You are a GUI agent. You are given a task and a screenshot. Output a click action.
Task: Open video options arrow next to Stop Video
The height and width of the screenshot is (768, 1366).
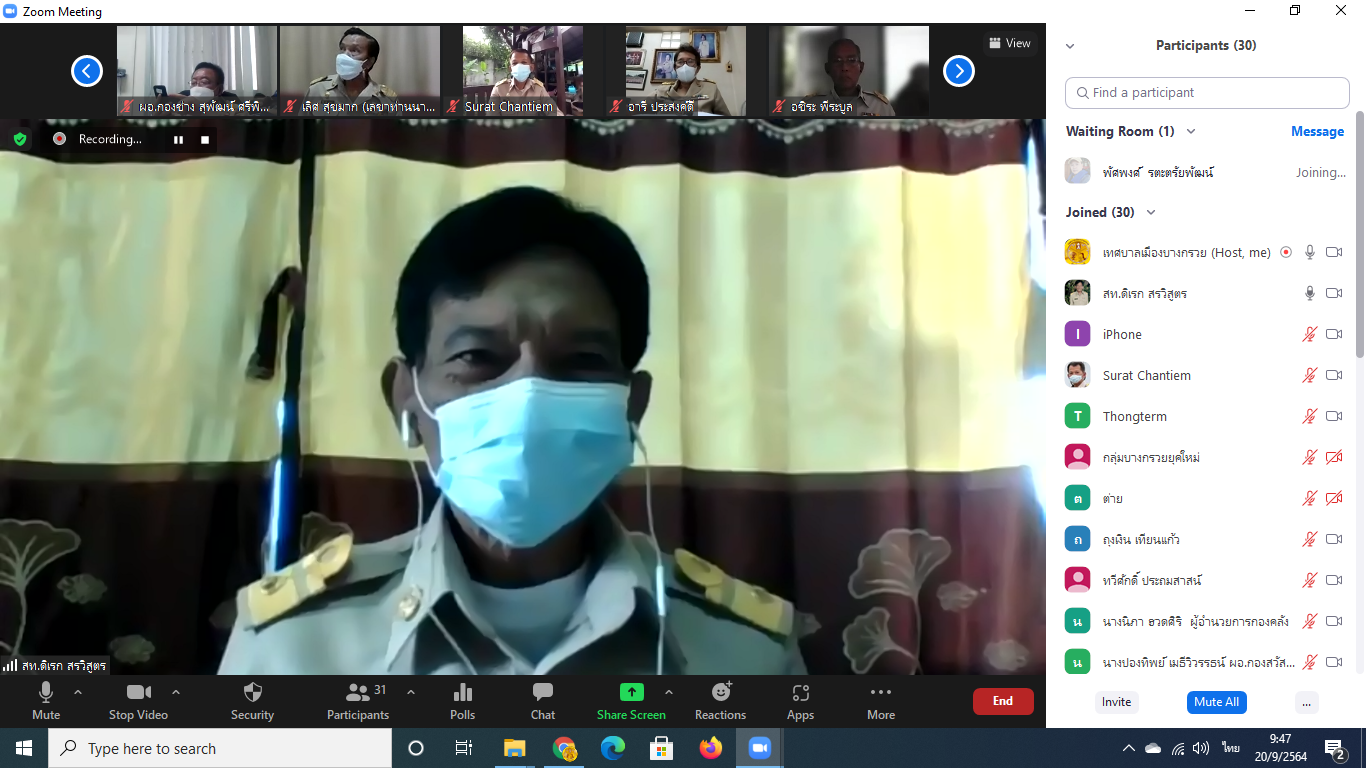click(176, 692)
